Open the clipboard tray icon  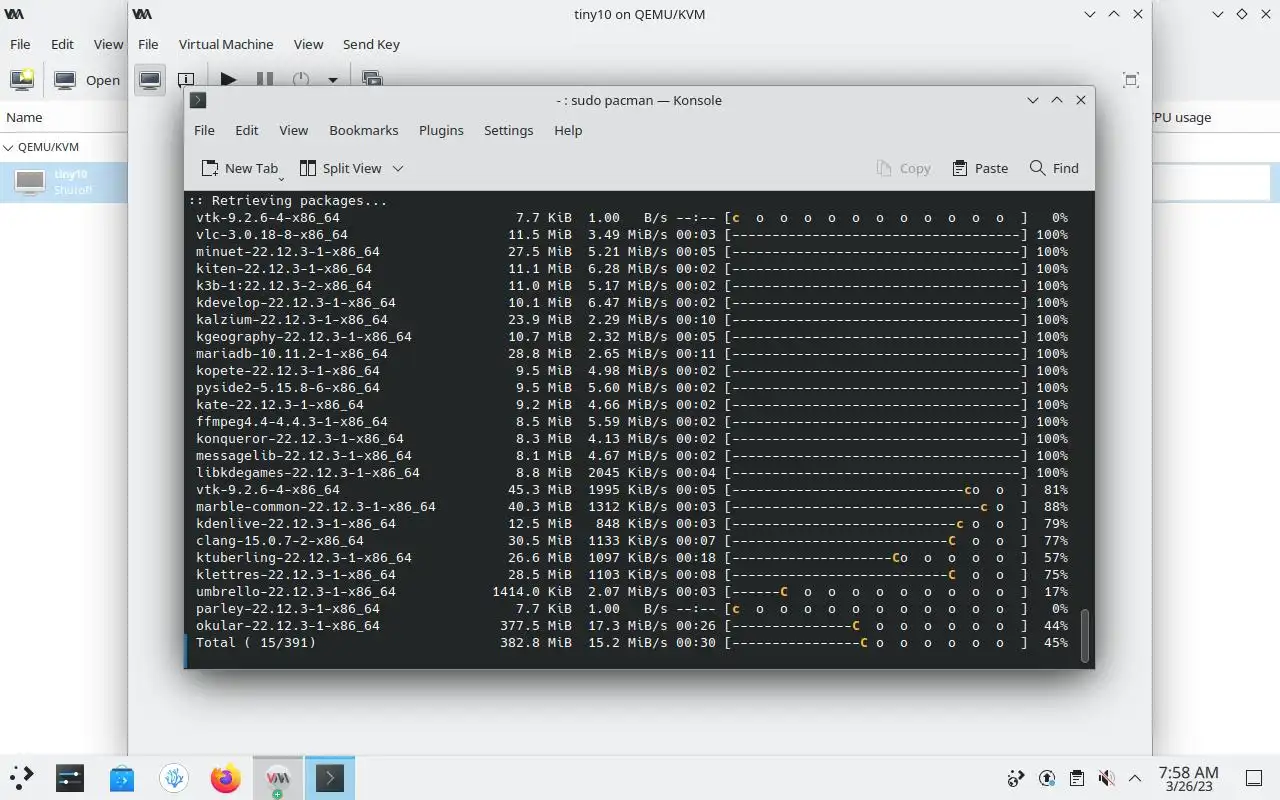1076,778
